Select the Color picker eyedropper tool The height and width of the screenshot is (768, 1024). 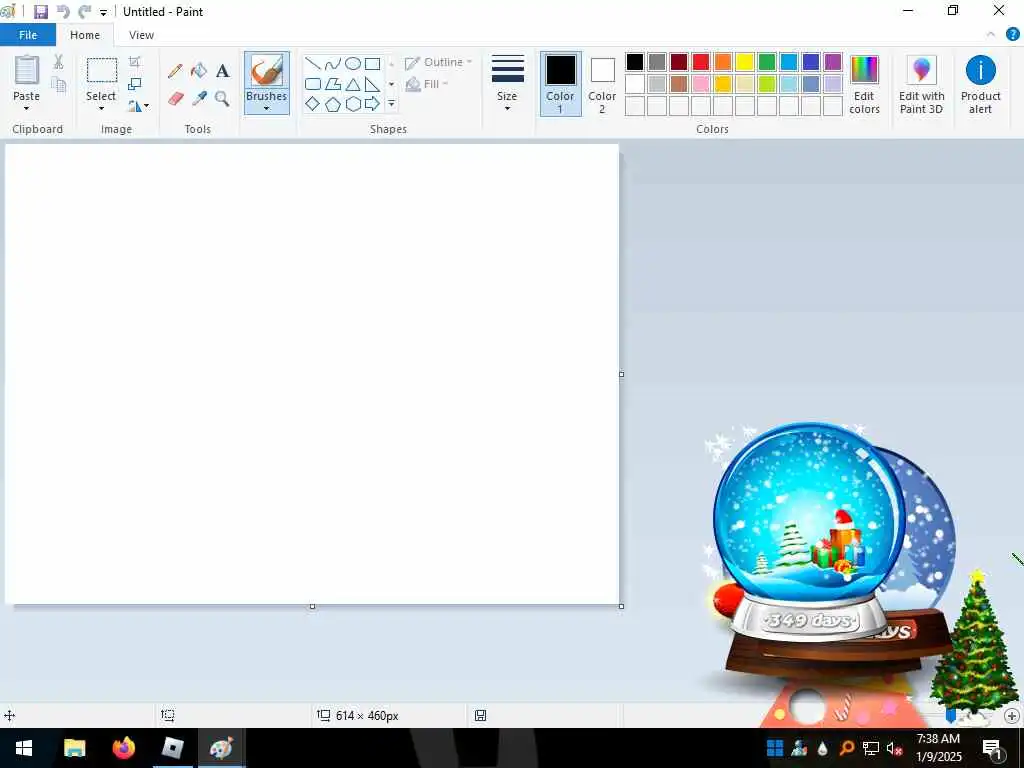pyautogui.click(x=199, y=99)
